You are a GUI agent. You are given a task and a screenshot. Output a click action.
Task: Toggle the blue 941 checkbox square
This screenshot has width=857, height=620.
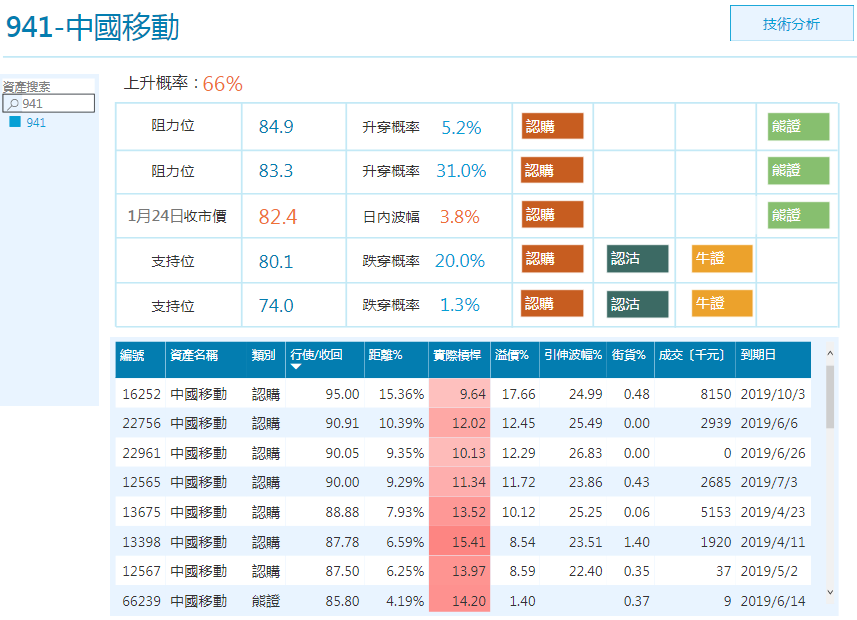(15, 122)
